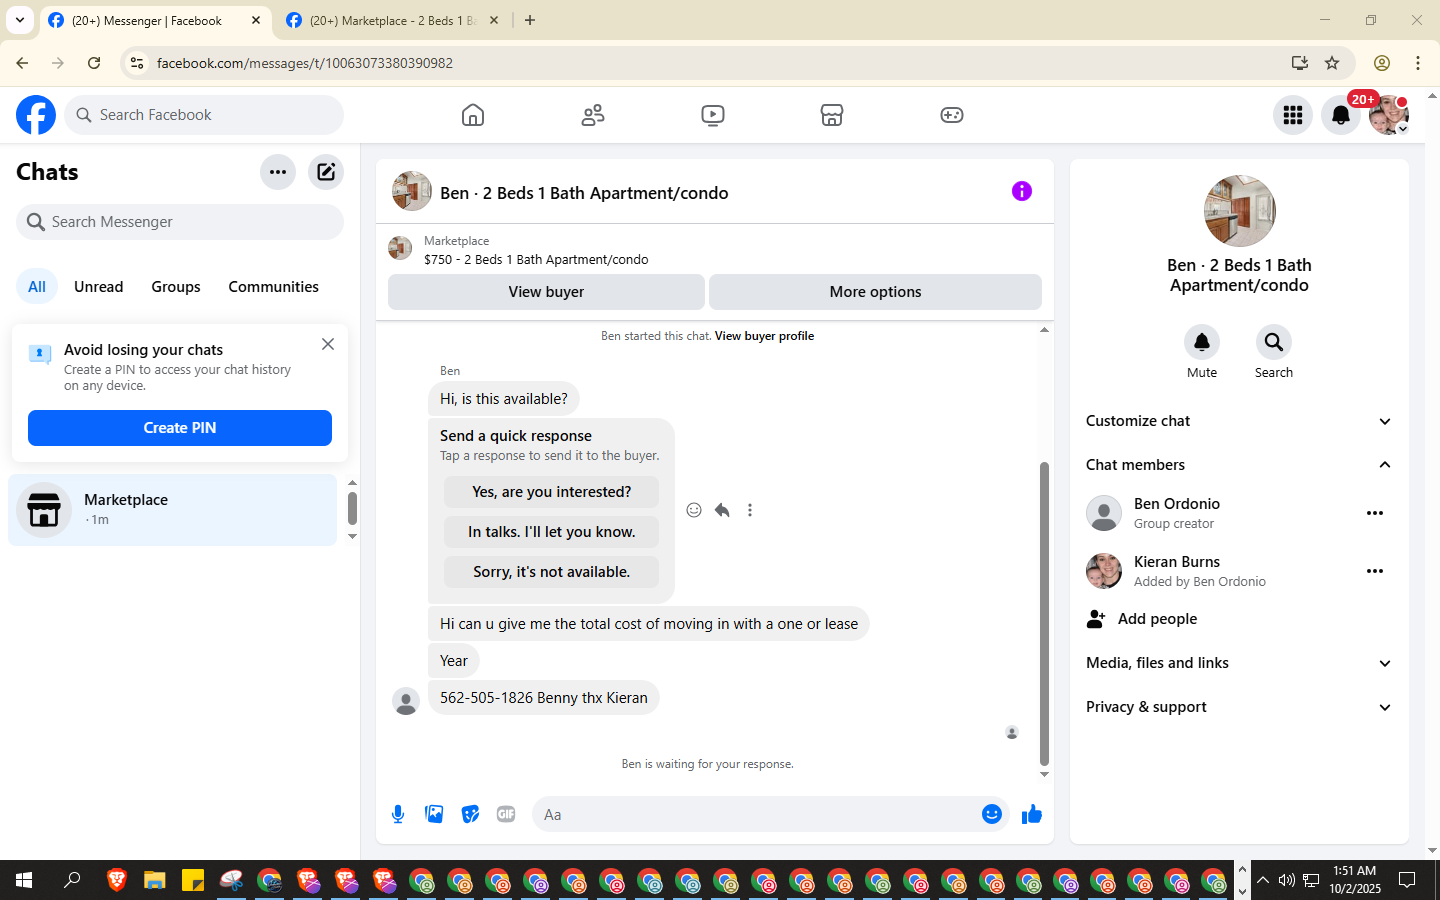Viewport: 1440px width, 900px height.
Task: Open the volume control in tray
Action: (x=1287, y=880)
